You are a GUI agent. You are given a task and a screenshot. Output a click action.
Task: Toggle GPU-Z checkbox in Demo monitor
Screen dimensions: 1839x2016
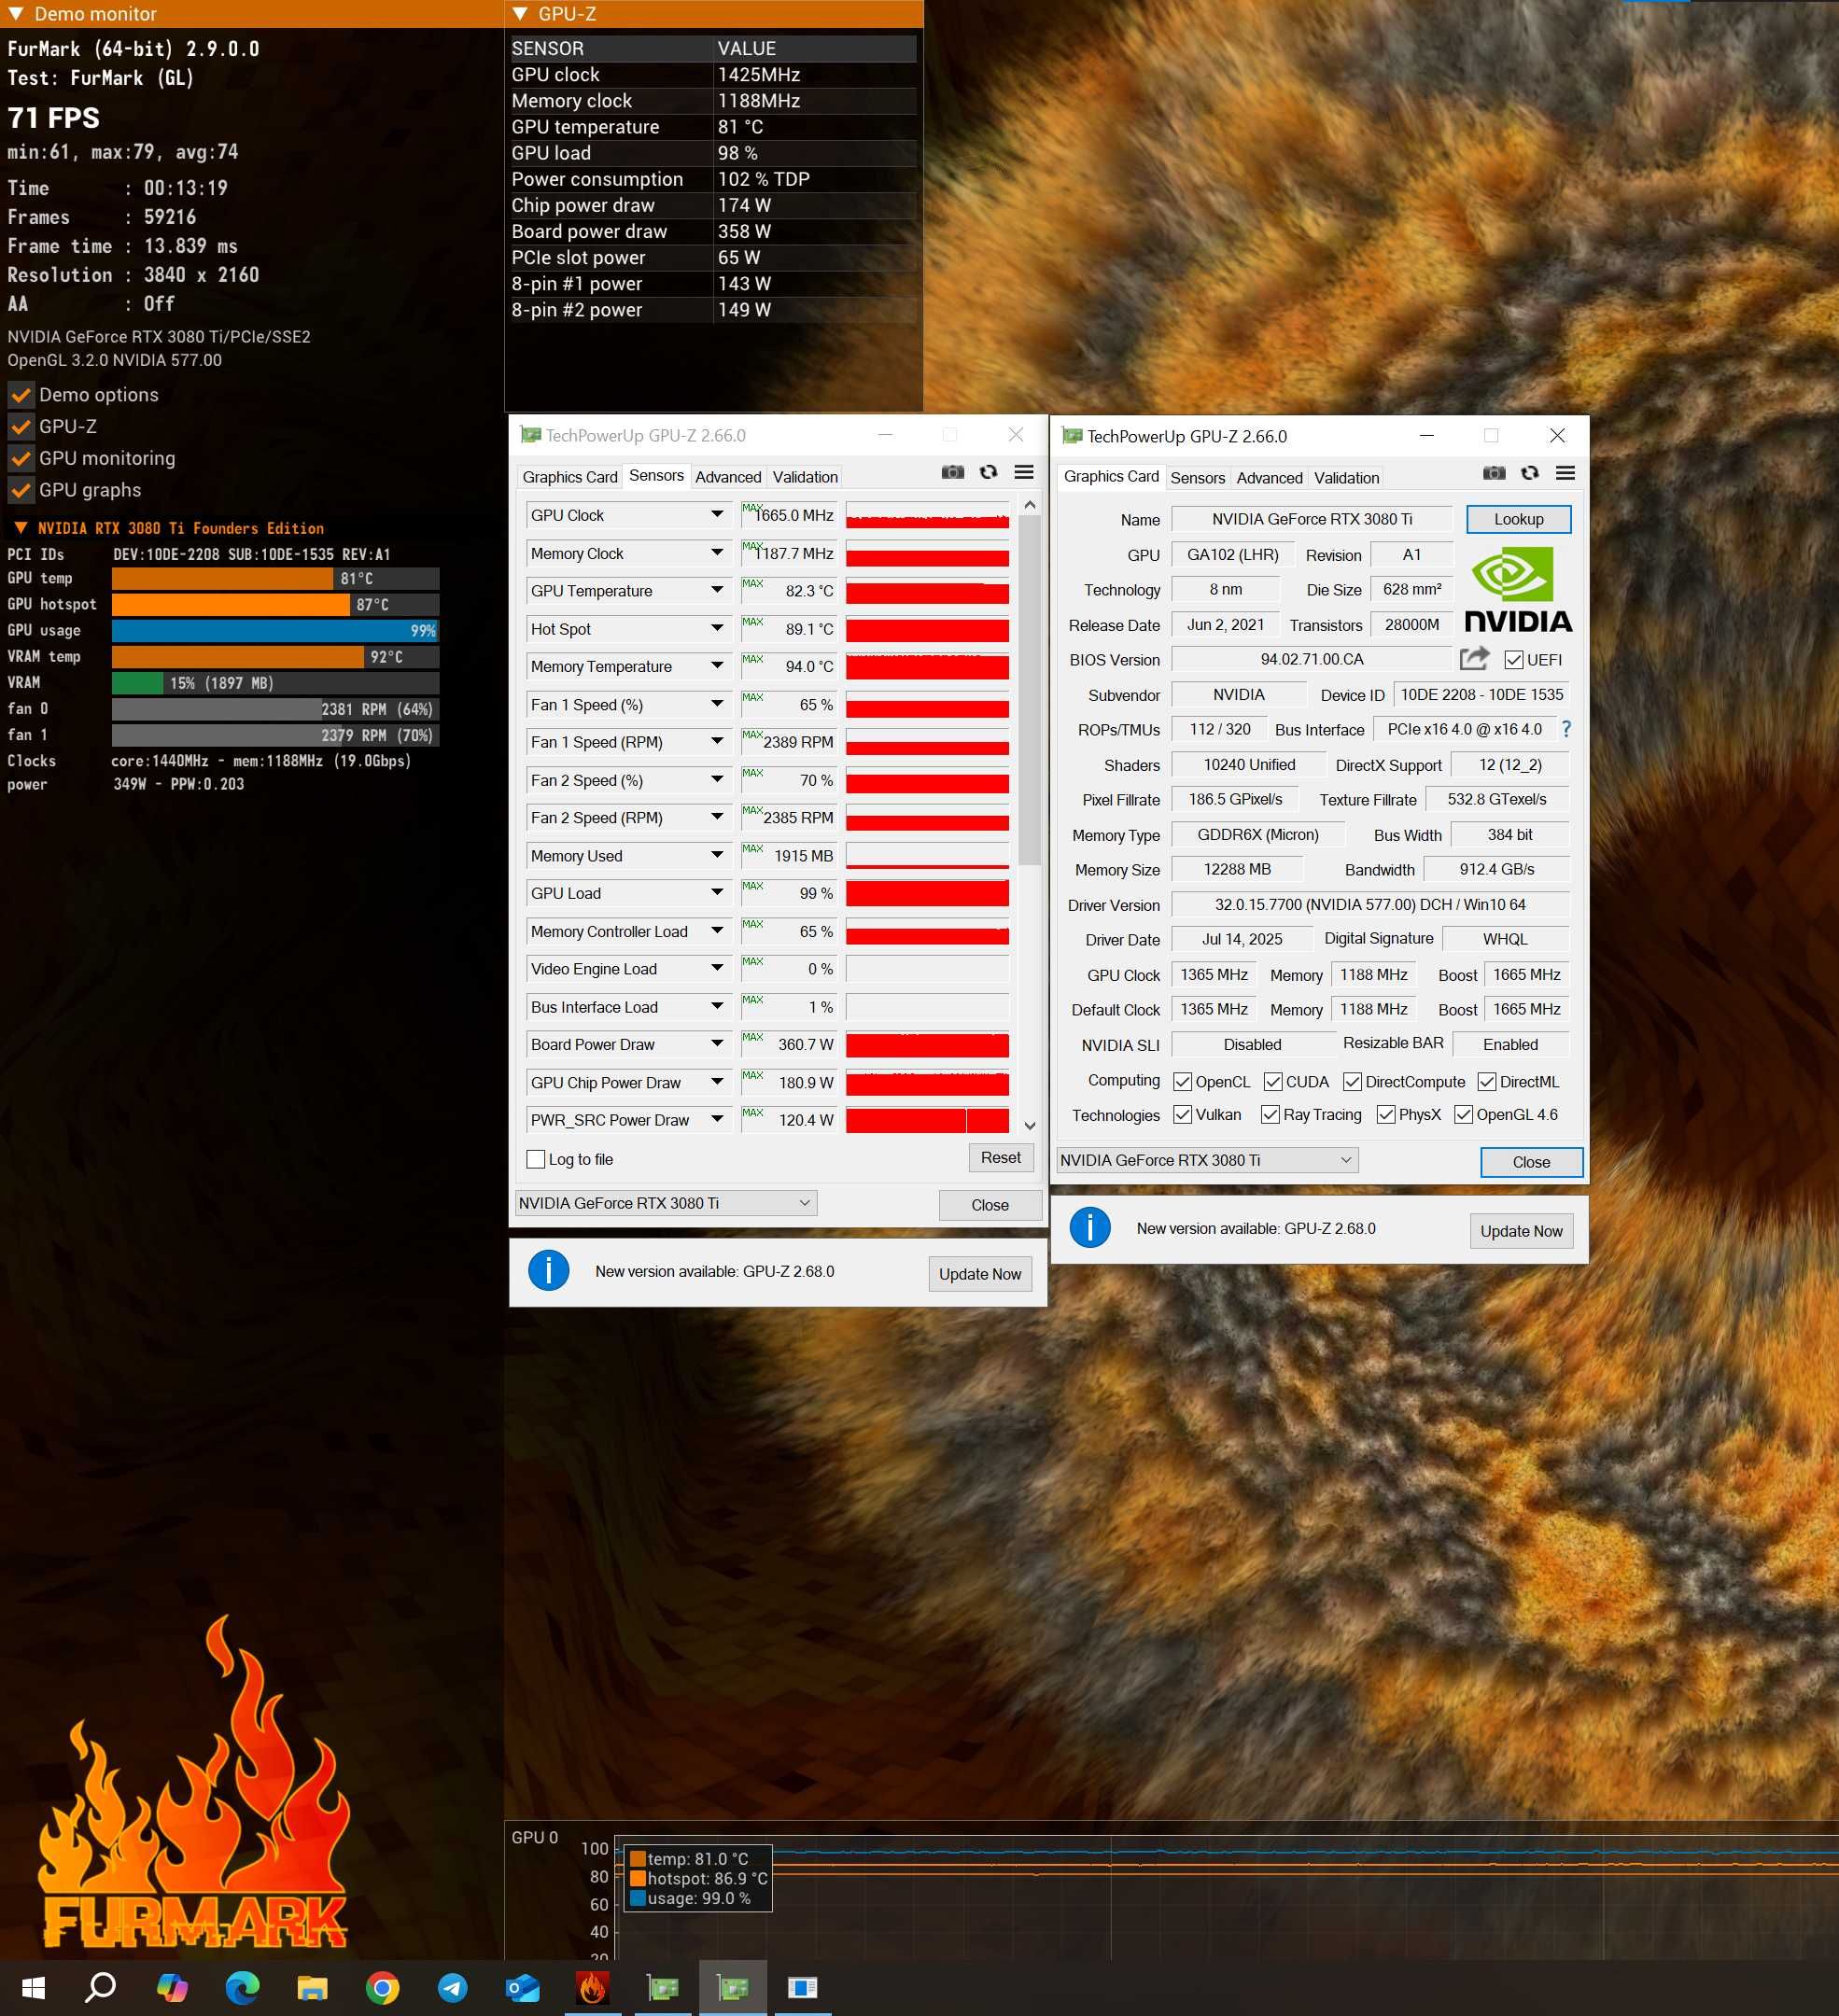(21, 427)
